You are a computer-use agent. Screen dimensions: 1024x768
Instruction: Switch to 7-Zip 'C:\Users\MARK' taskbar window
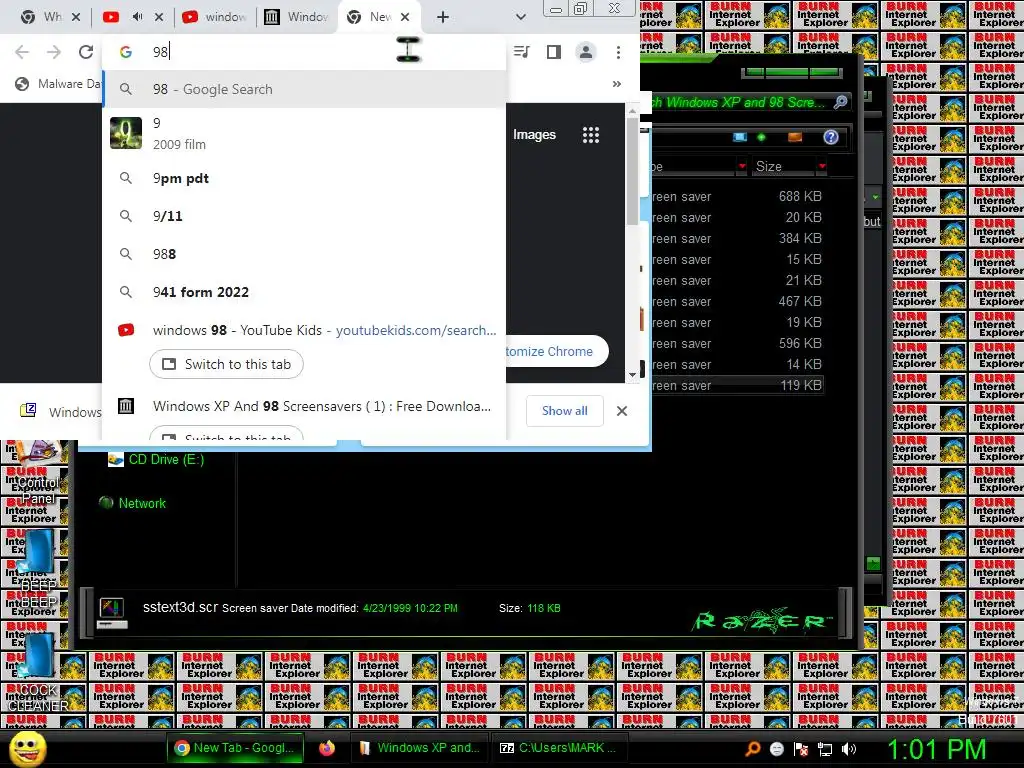[559, 748]
